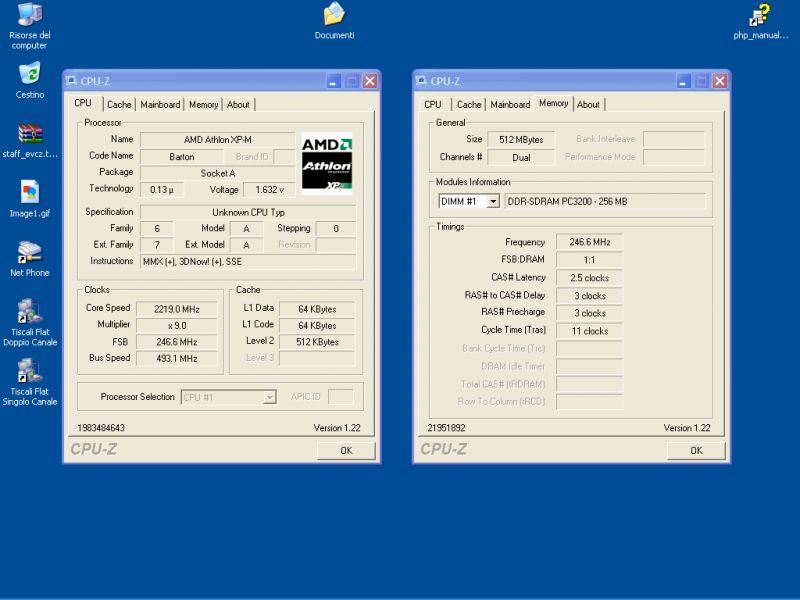Open the CPU #1 Processor Selection dropdown
Screen dimensions: 800x600
tap(269, 397)
